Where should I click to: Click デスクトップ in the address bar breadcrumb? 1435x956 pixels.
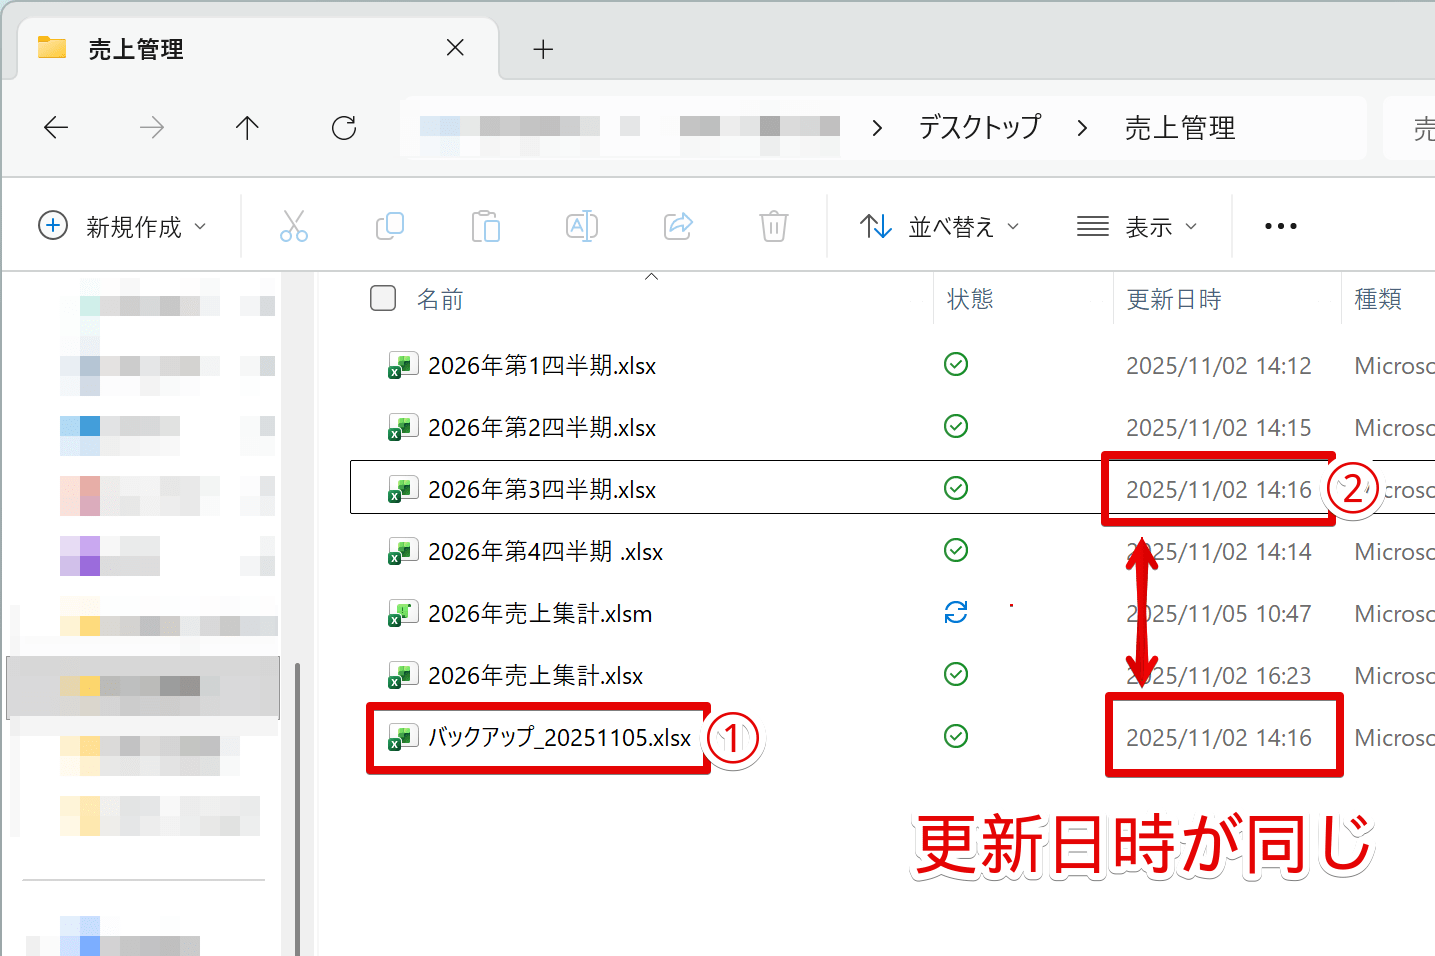[x=978, y=127]
